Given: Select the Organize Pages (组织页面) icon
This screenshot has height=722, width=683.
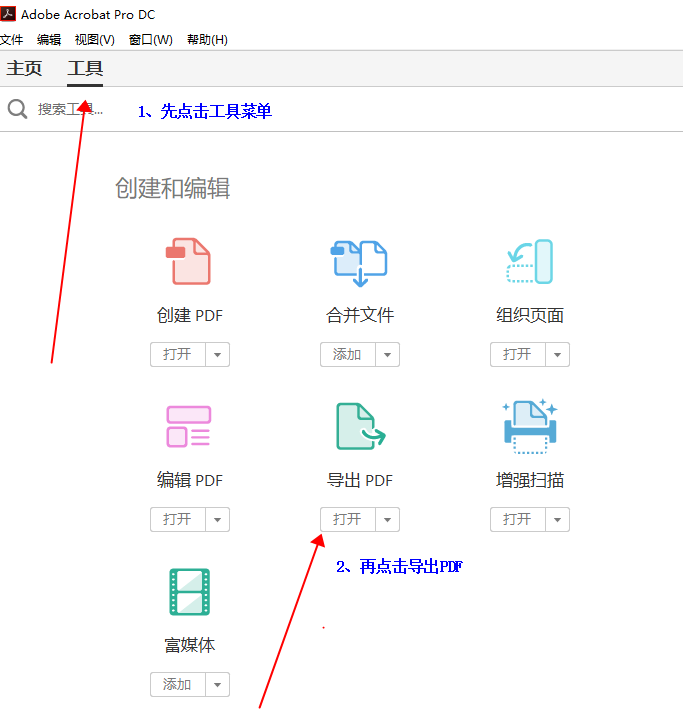Looking at the screenshot, I should 530,261.
